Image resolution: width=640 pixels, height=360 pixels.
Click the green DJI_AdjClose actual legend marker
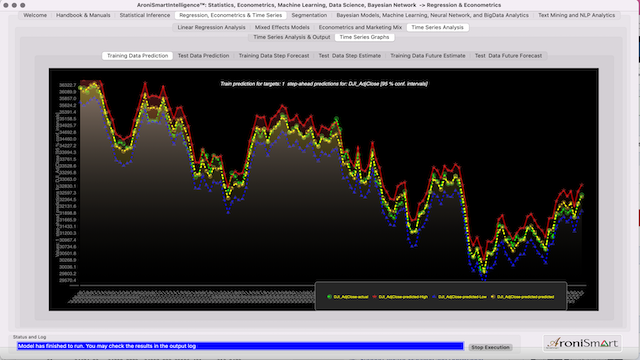329,297
